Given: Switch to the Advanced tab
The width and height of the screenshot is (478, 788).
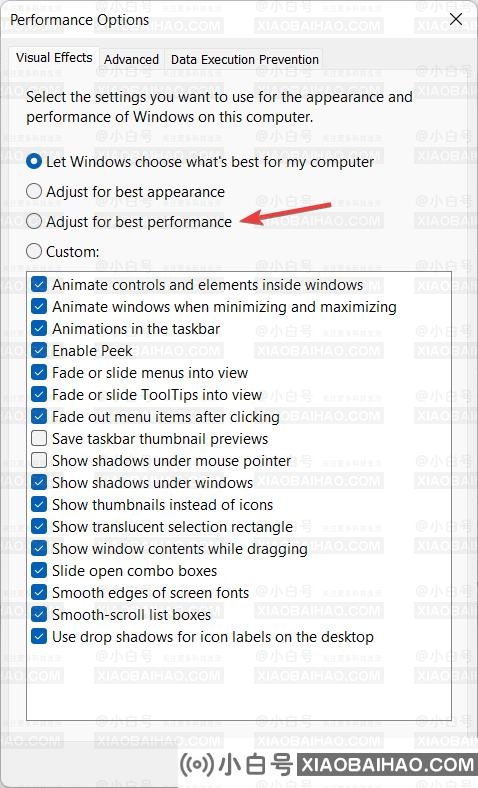Looking at the screenshot, I should click(x=132, y=59).
